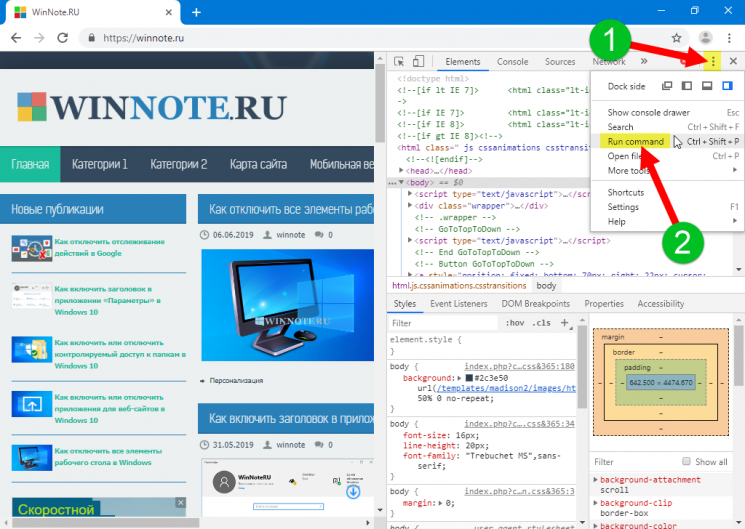Click the DevTools customize three-dot icon
The image size is (745, 529).
[713, 61]
